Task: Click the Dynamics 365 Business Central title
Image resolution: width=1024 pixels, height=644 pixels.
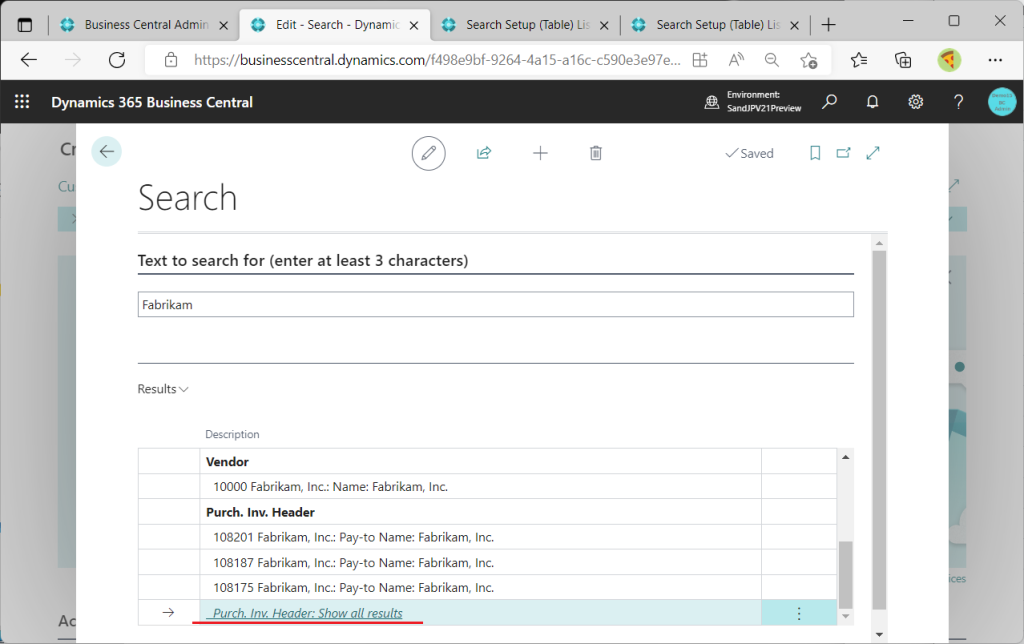Action: 152,103
